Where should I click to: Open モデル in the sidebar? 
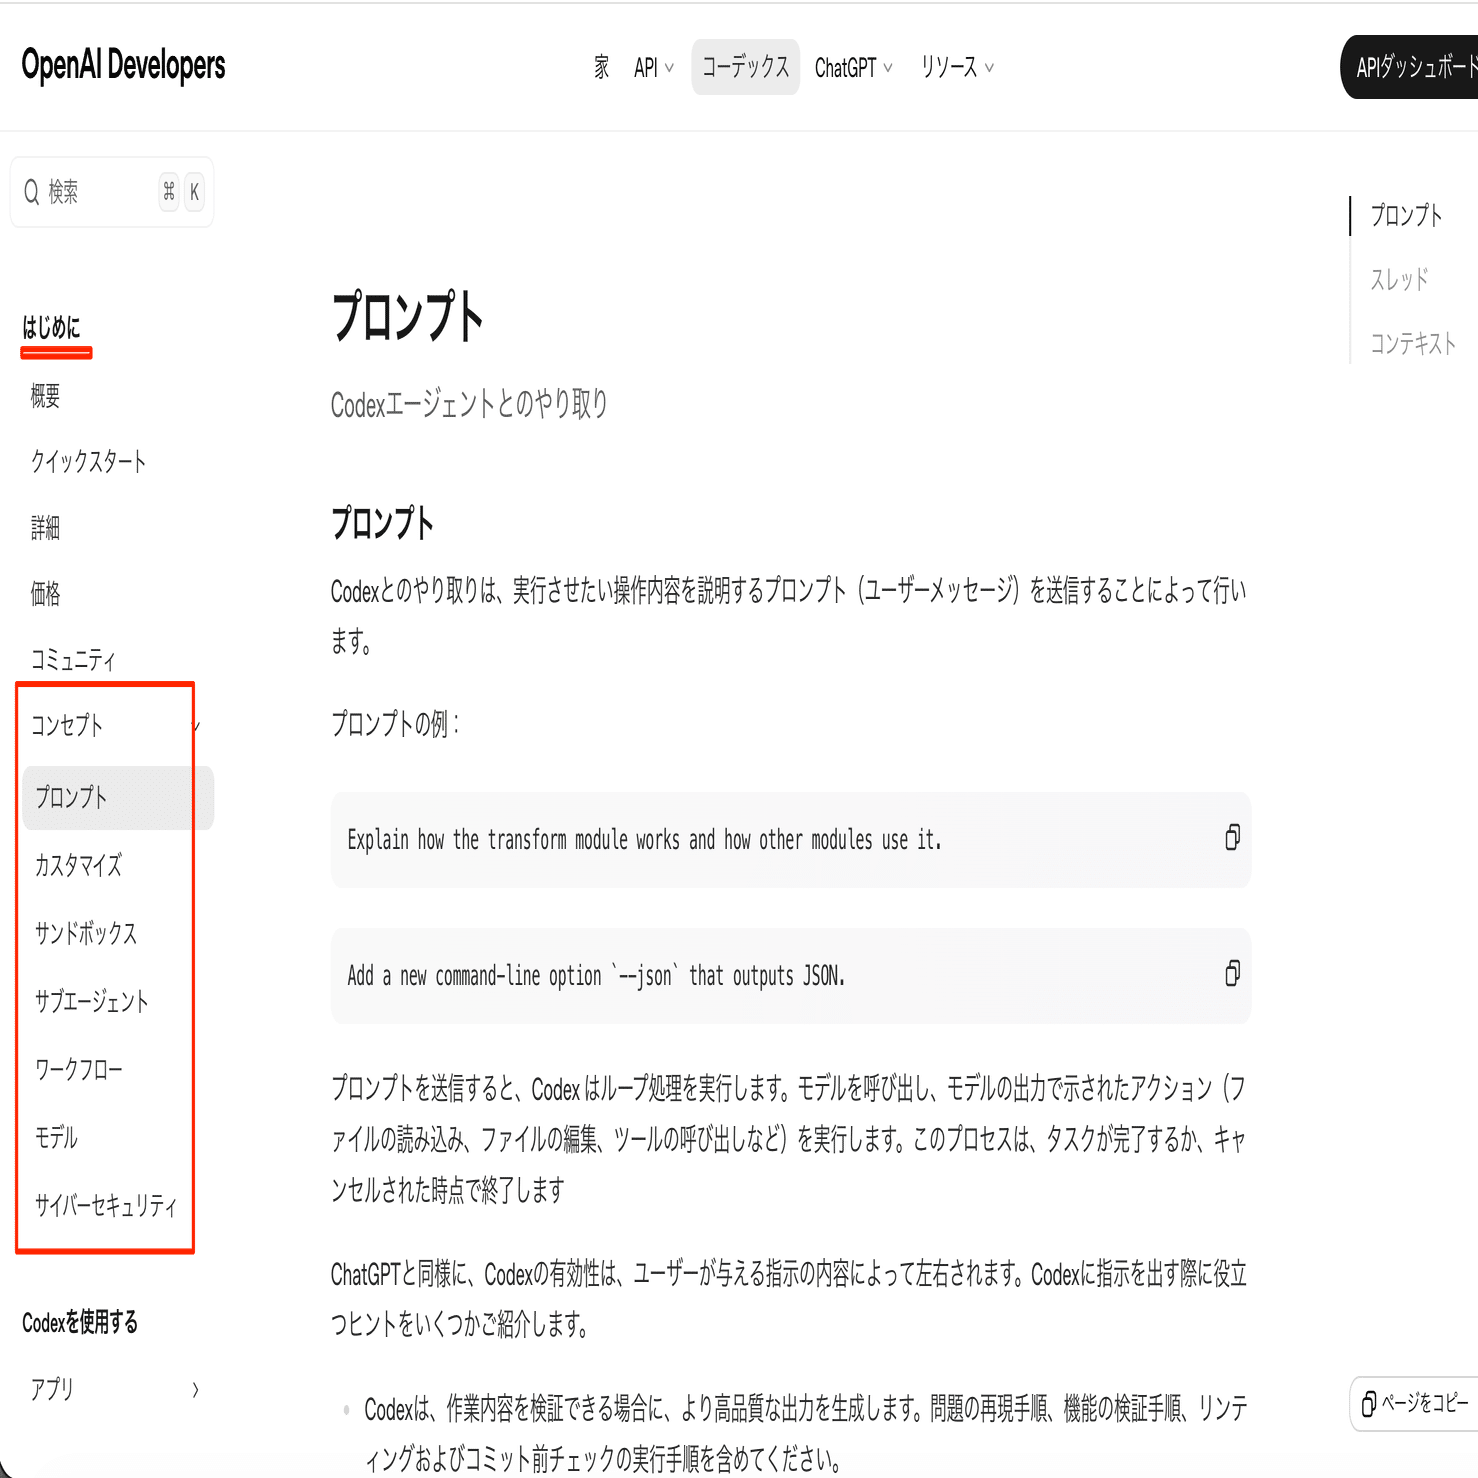[x=56, y=1137]
